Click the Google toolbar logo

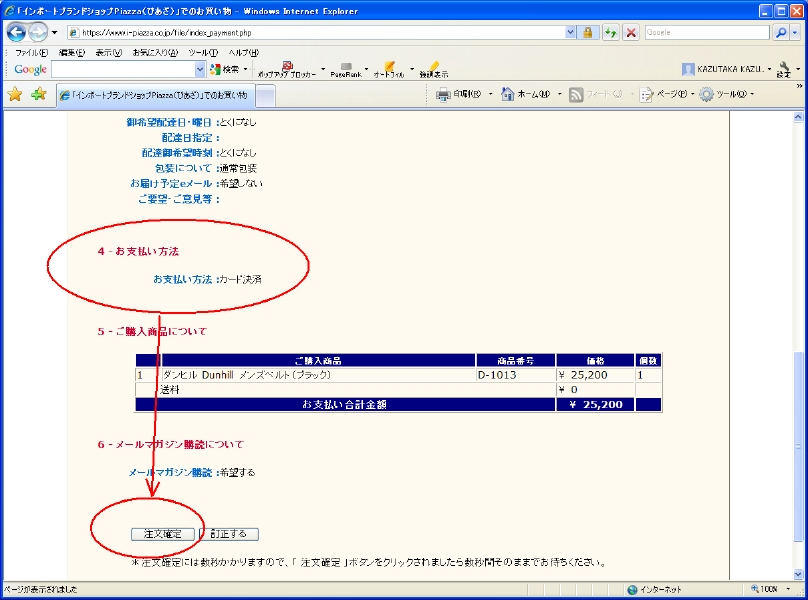30,69
